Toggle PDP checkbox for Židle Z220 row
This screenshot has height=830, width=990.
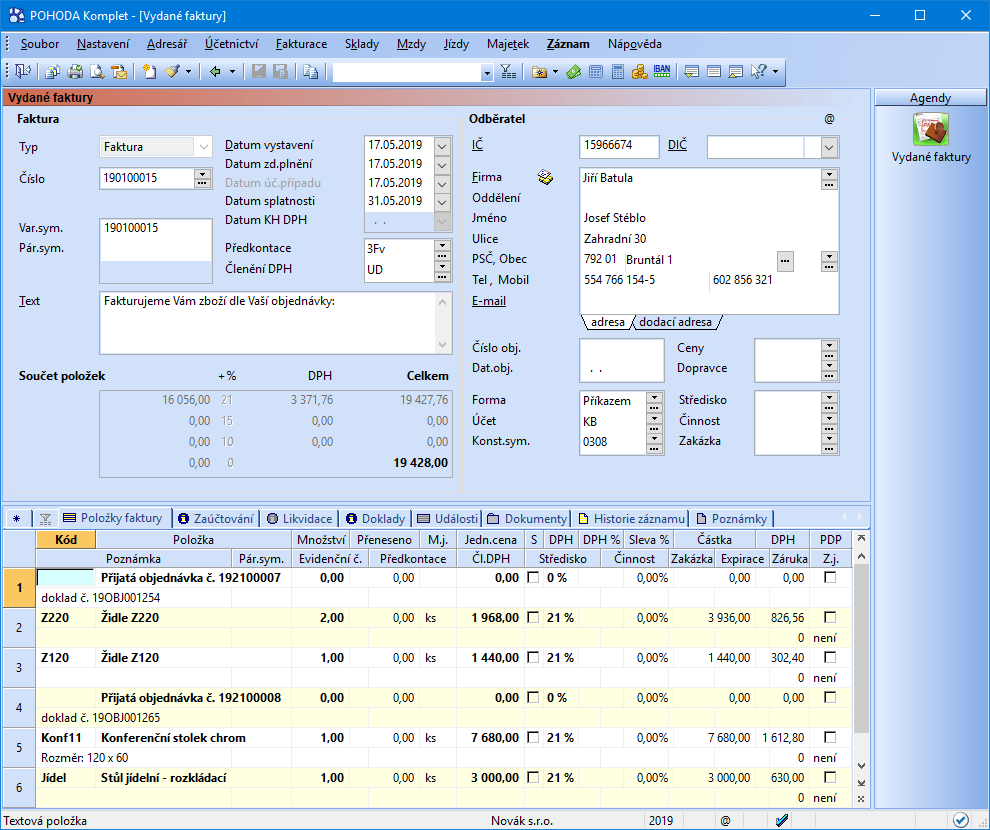coord(830,617)
